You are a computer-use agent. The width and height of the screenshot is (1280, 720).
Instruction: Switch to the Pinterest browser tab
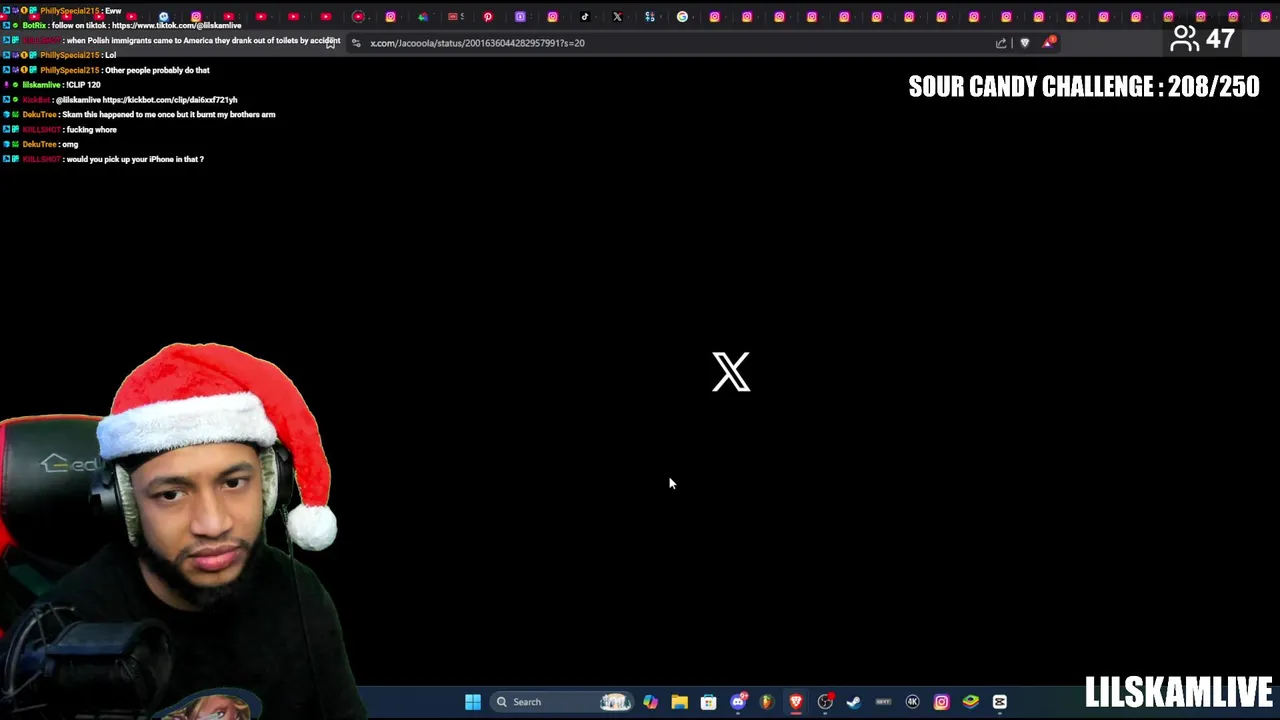488,17
